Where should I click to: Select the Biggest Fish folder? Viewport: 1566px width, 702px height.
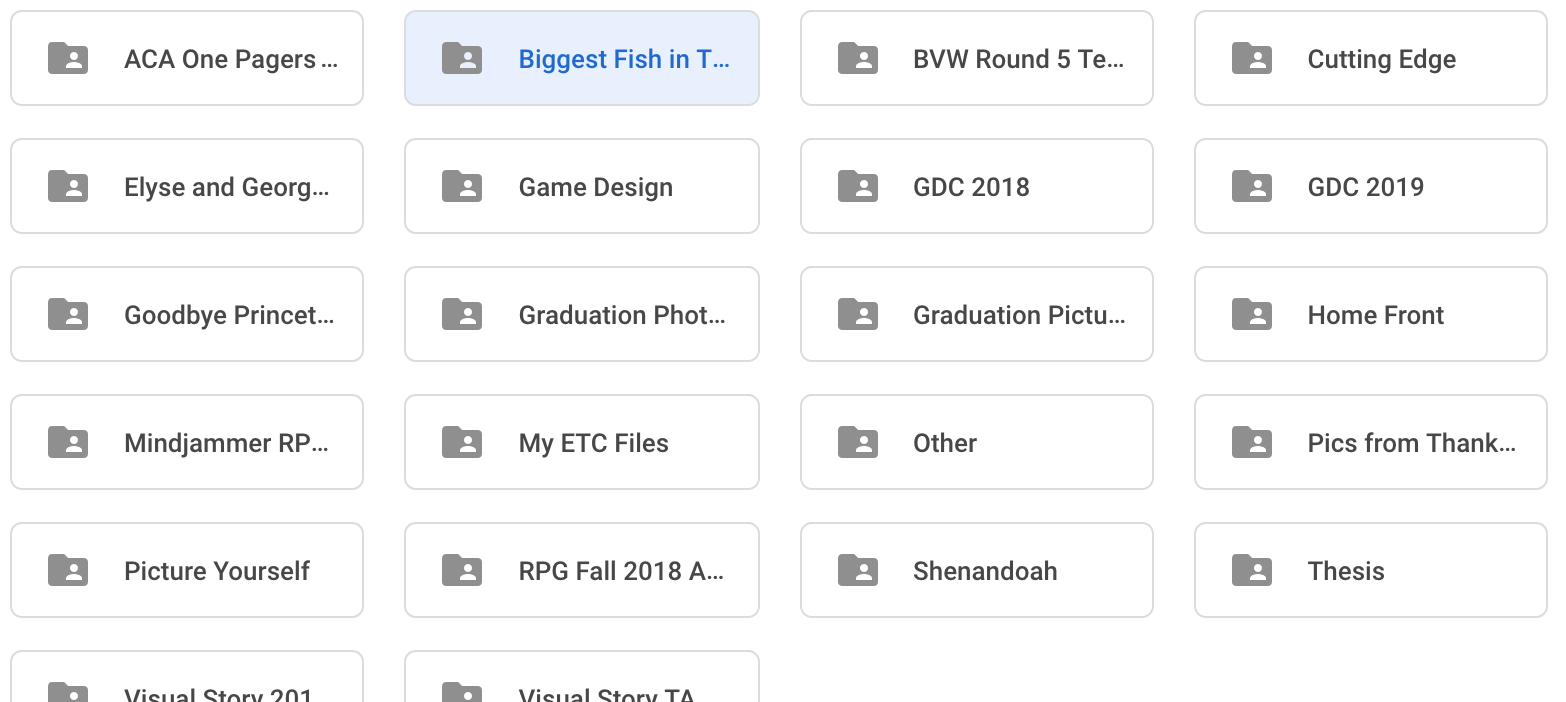623,59
